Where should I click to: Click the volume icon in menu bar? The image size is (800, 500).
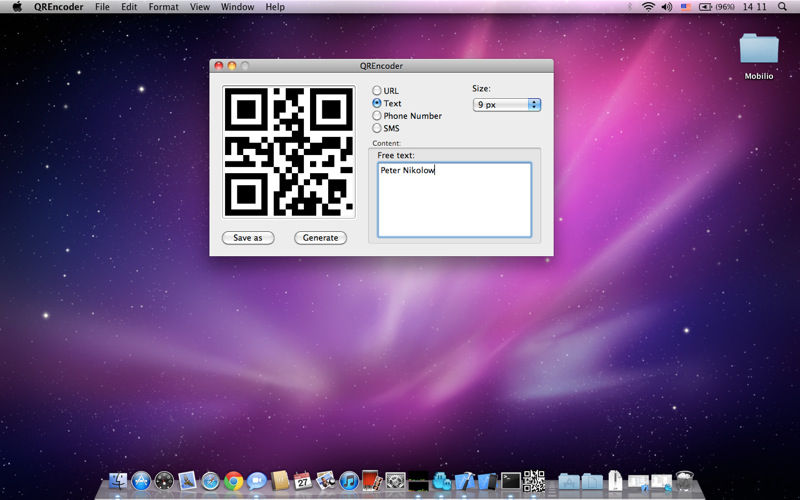pyautogui.click(x=666, y=7)
